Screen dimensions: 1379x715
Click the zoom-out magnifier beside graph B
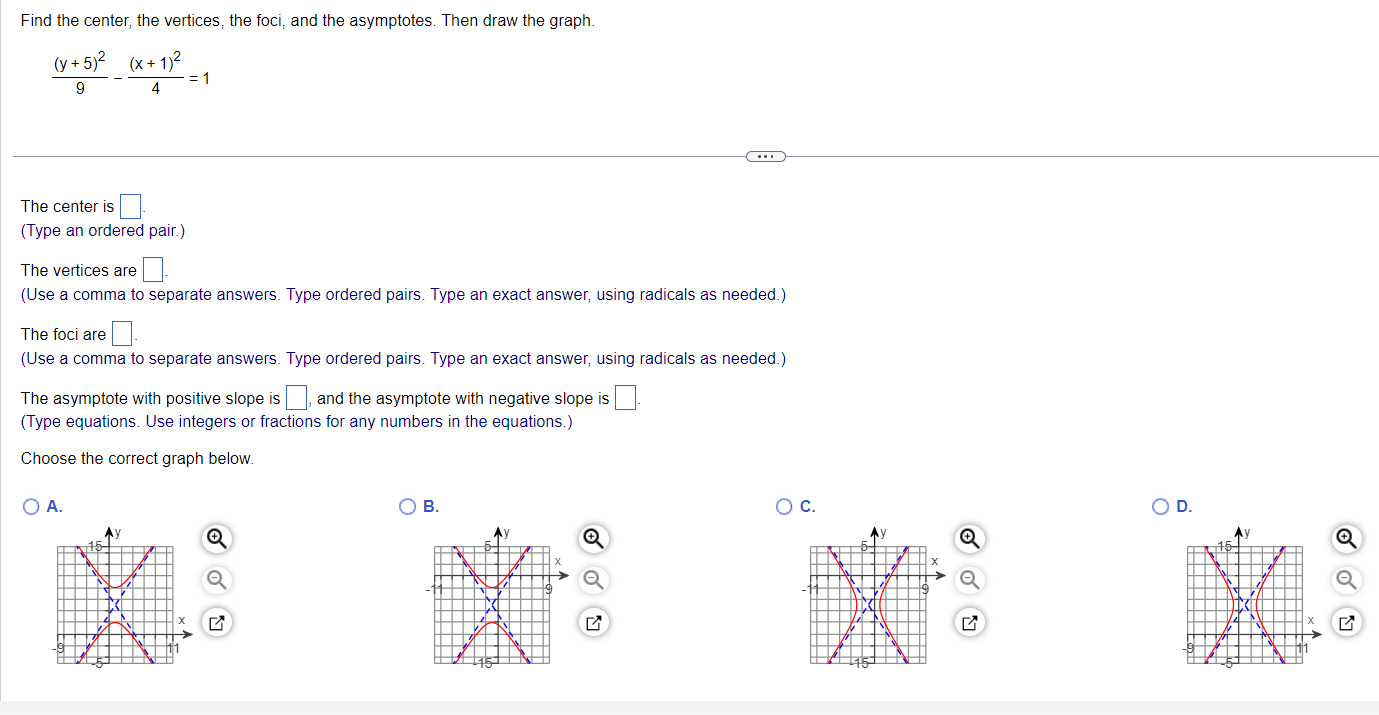click(x=592, y=579)
